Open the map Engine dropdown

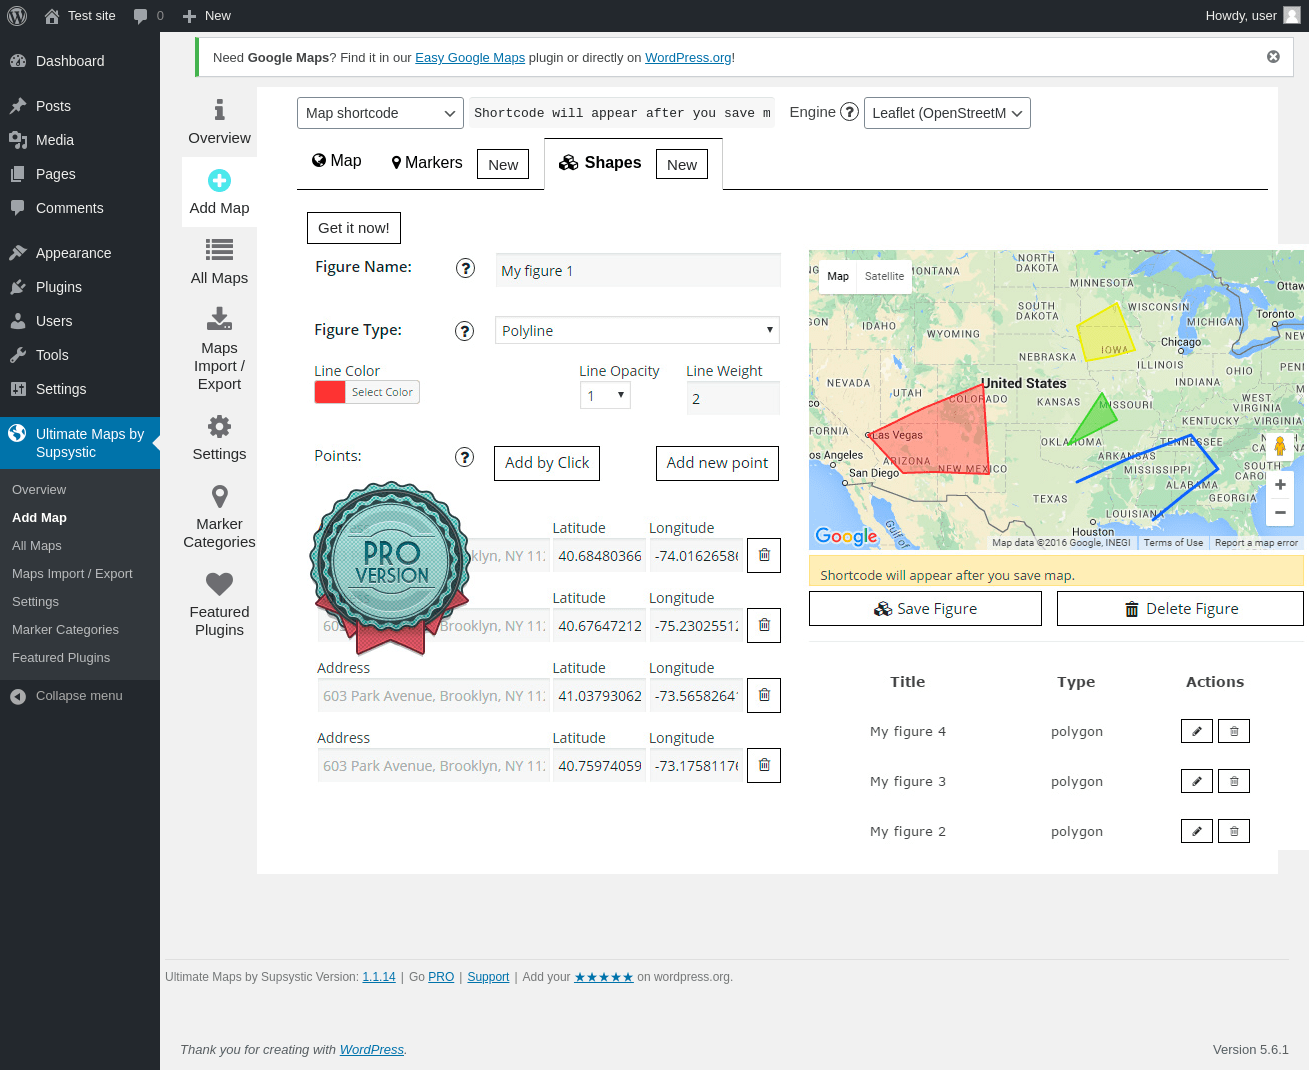[x=946, y=113]
